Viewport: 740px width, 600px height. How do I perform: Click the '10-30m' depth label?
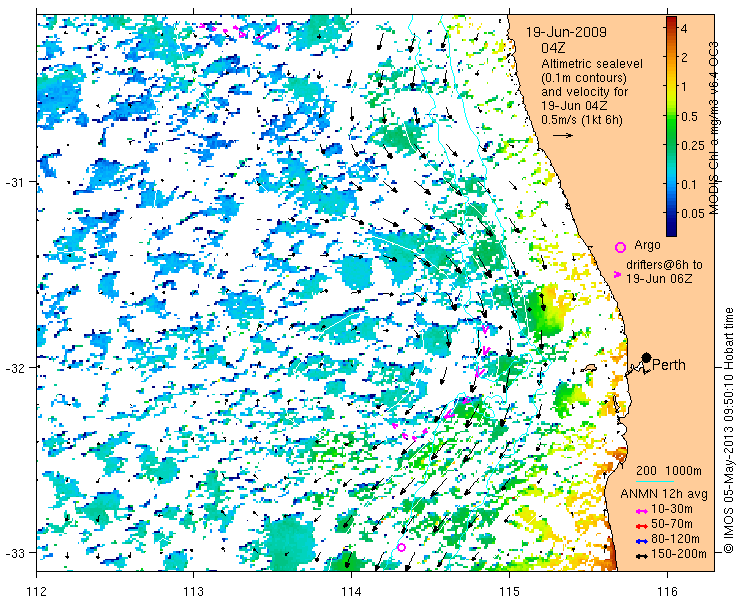672,510
